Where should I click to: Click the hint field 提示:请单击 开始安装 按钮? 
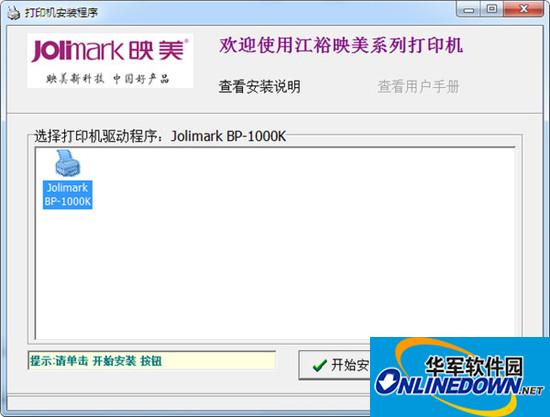(152, 361)
